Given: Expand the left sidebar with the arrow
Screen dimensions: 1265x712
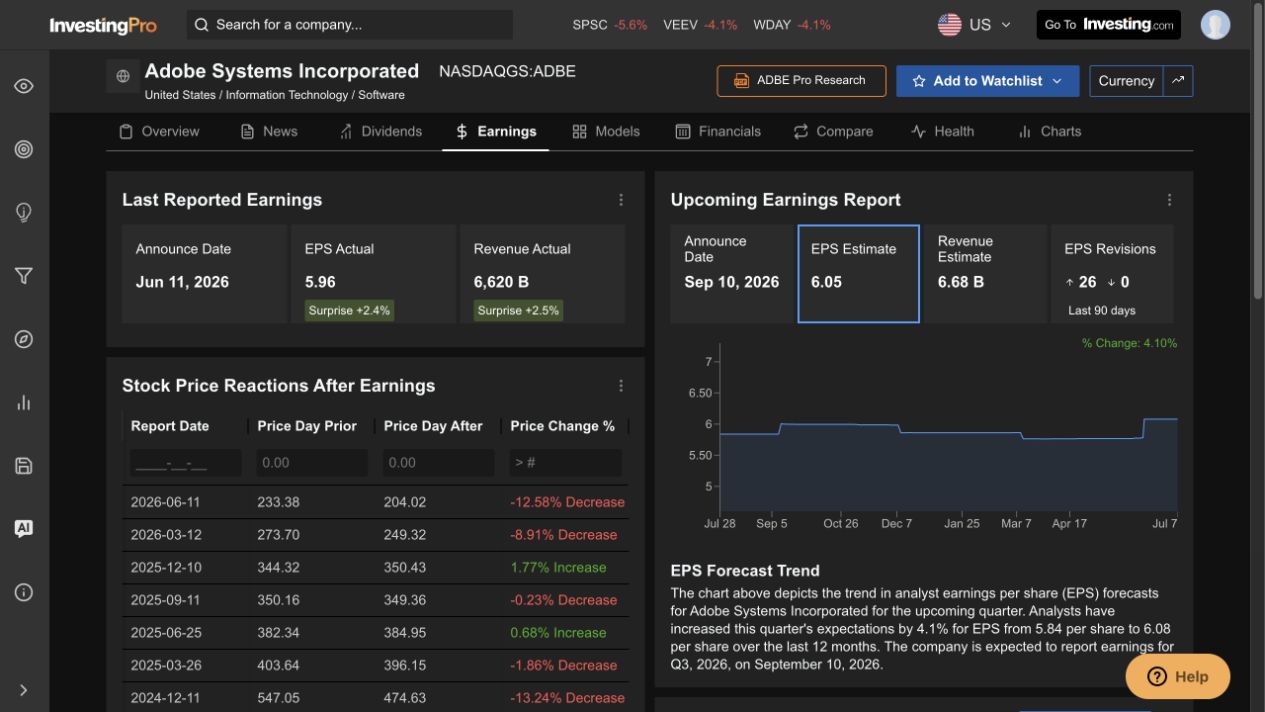Looking at the screenshot, I should pos(24,690).
